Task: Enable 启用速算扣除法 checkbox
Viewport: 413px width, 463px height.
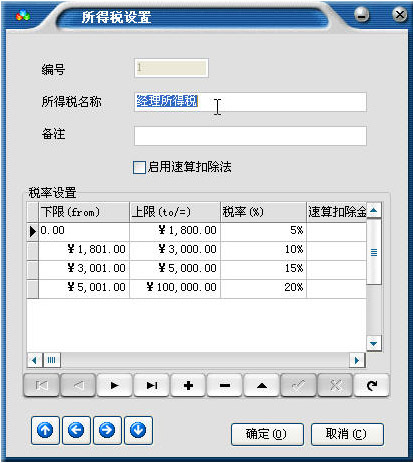Action: [x=139, y=167]
